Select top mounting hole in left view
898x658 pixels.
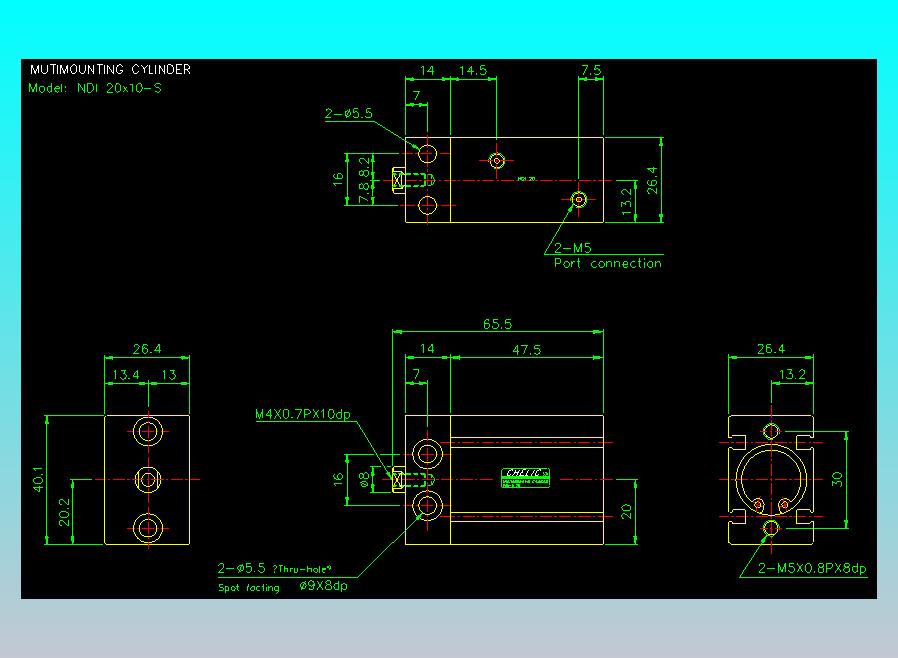point(148,432)
